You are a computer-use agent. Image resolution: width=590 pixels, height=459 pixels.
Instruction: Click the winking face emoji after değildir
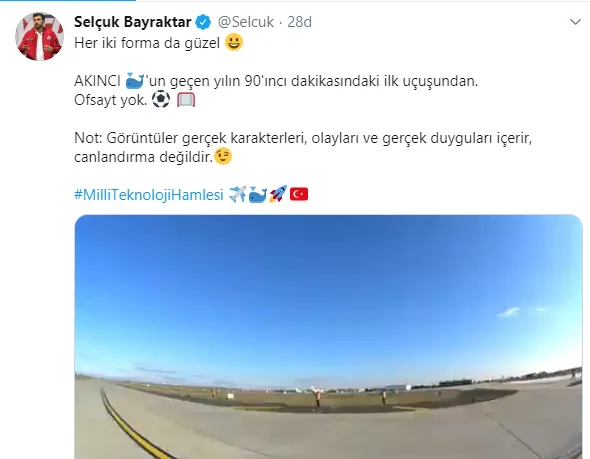[223, 157]
